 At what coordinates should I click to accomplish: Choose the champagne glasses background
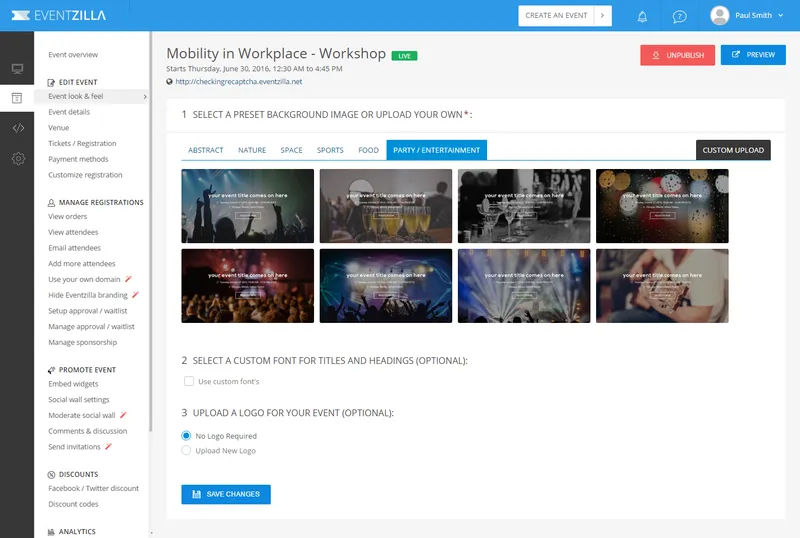click(386, 206)
